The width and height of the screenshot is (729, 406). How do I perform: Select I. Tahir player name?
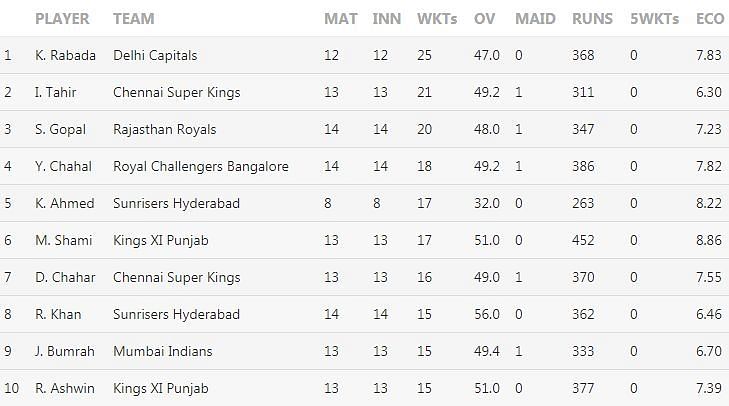coord(56,92)
